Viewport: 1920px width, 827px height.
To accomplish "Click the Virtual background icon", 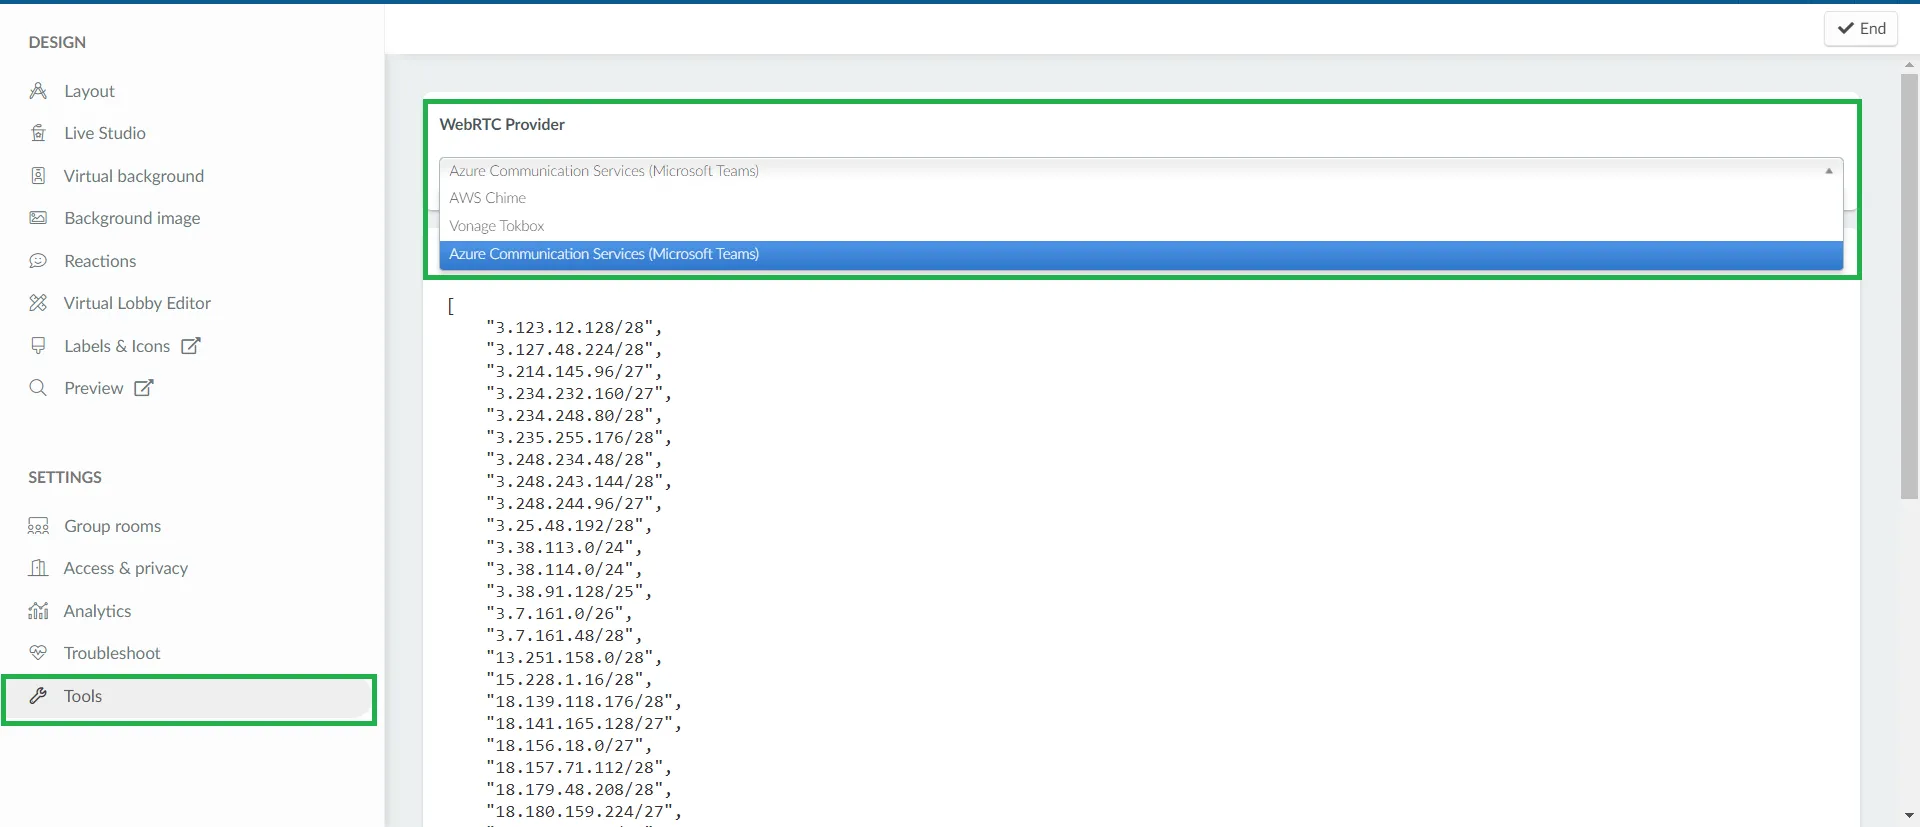I will pyautogui.click(x=38, y=176).
